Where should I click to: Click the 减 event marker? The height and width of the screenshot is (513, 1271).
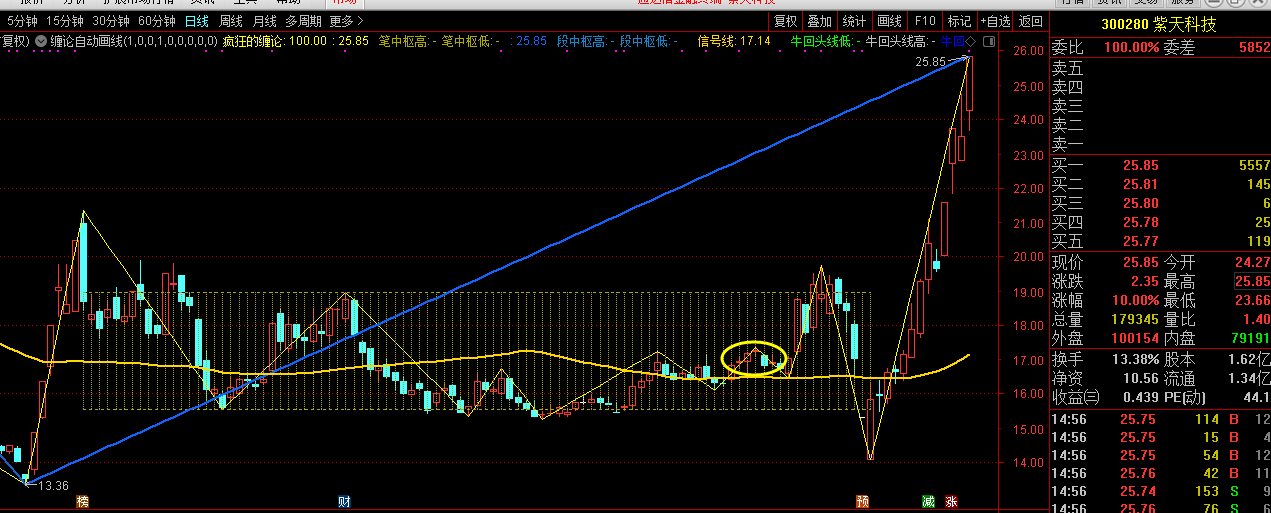pos(928,501)
